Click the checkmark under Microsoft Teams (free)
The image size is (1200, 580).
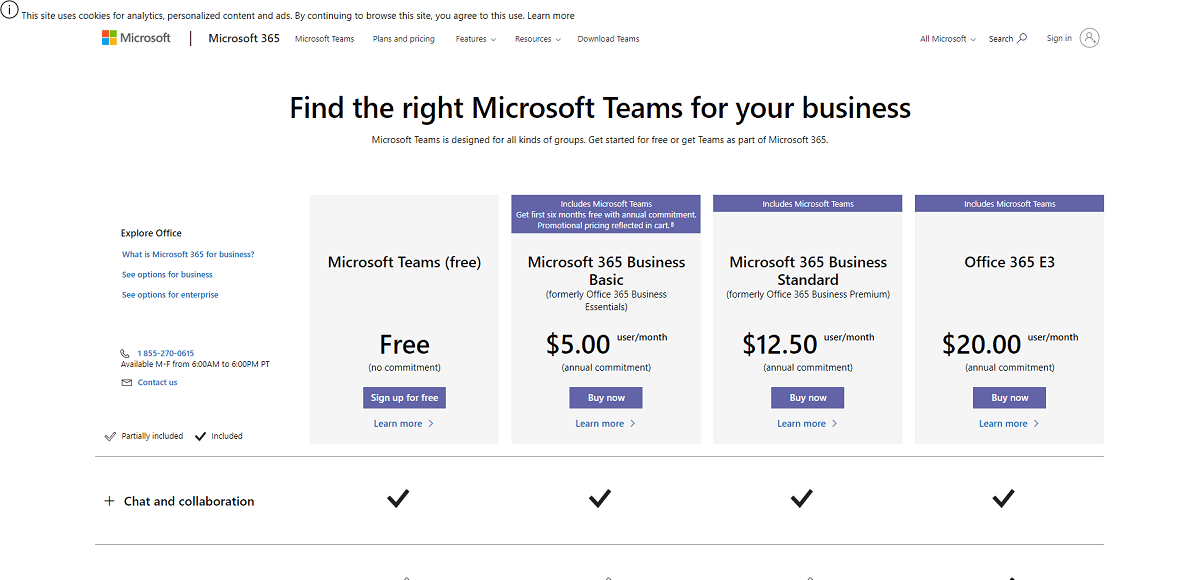coord(398,498)
